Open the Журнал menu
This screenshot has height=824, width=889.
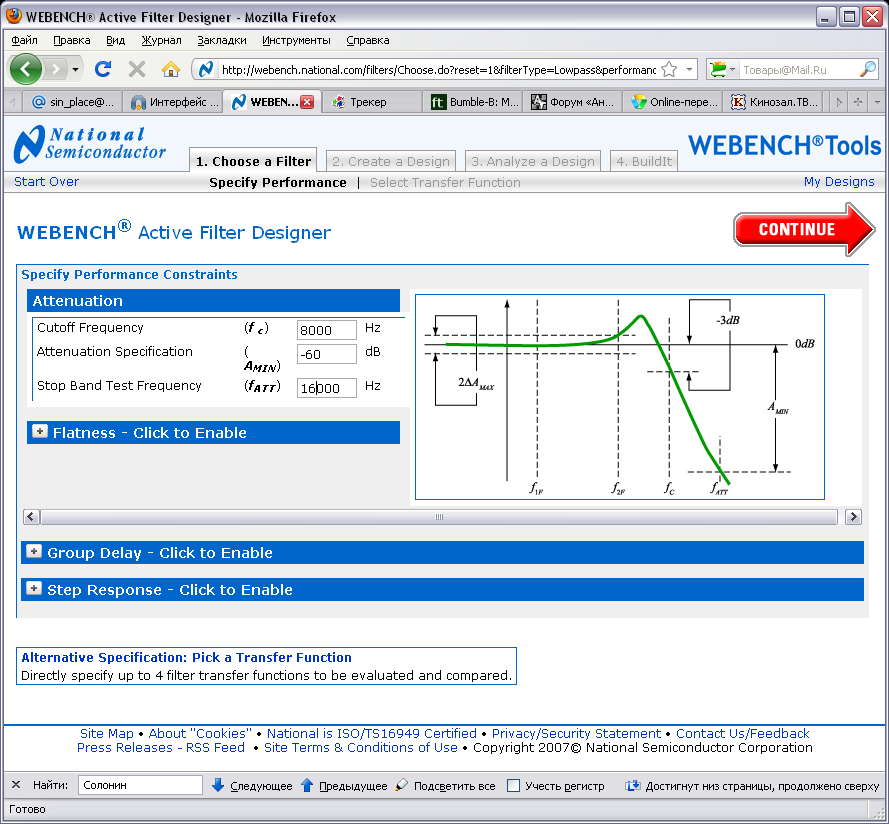click(x=162, y=40)
